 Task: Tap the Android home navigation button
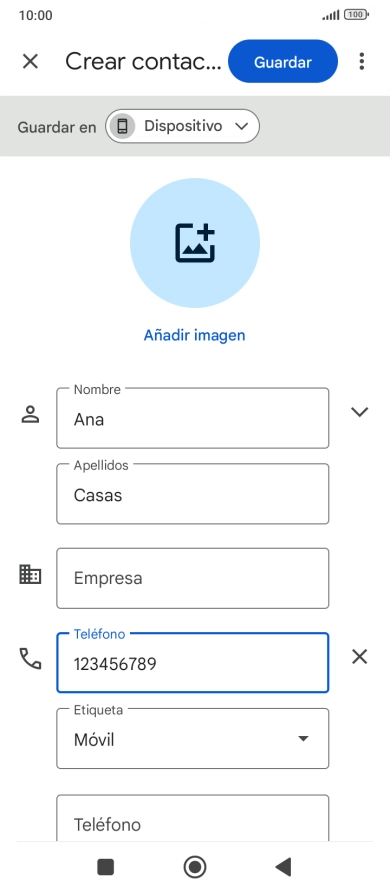[195, 867]
